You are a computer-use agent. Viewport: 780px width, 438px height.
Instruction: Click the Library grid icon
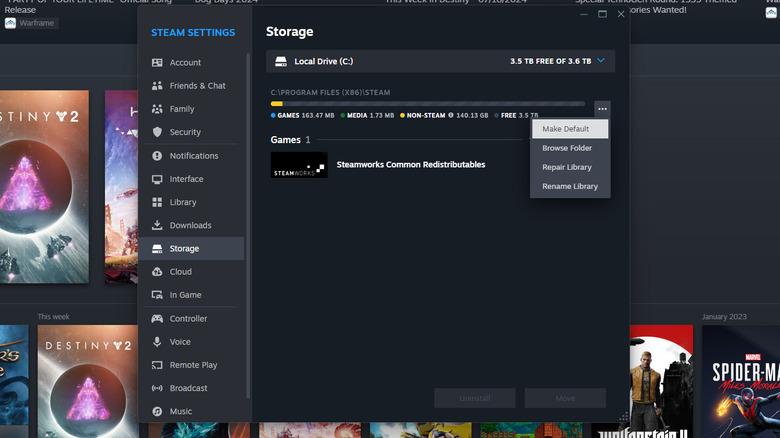(157, 202)
